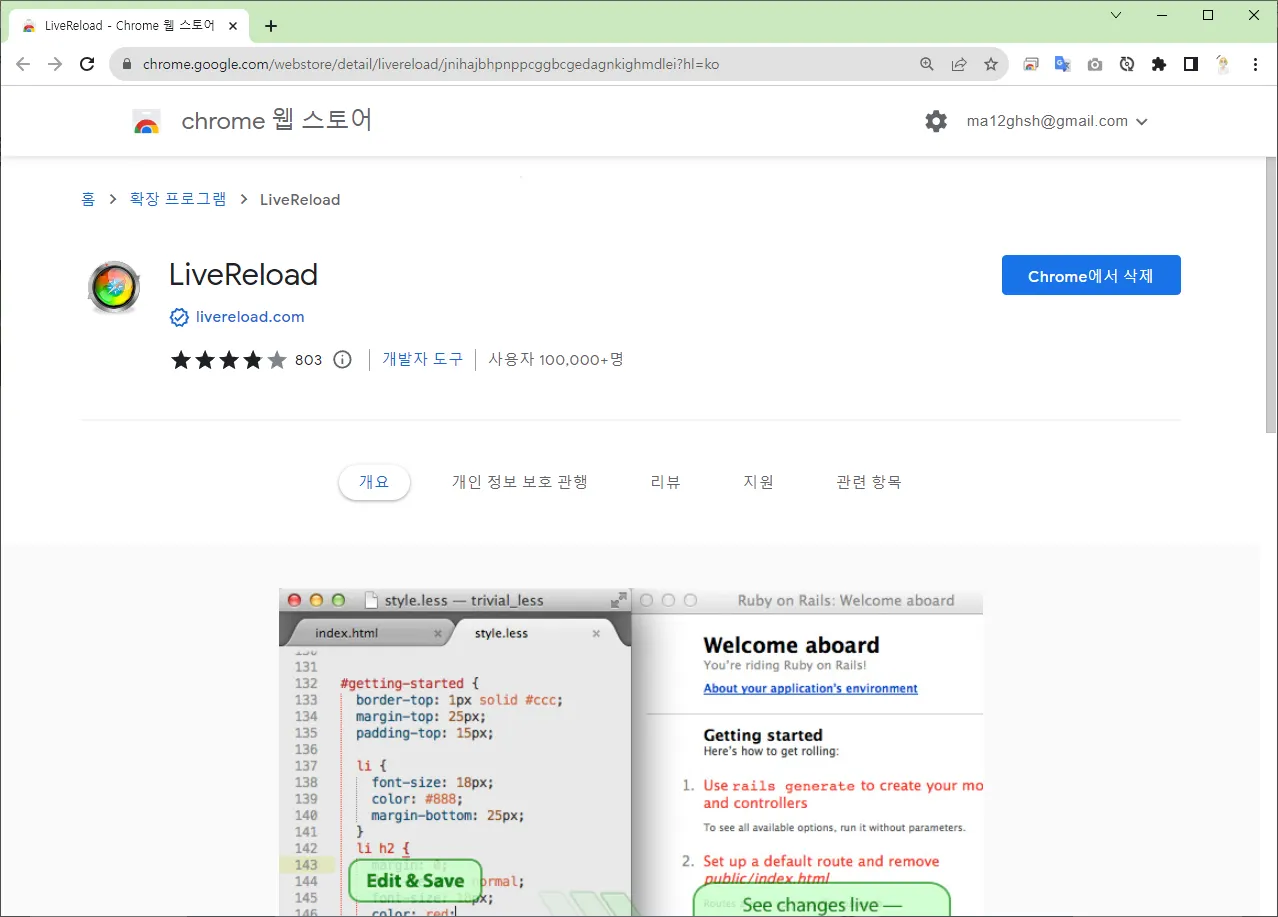Open the Chrome Remote Desktop extension
Viewport: 1278px width, 917px height.
(1031, 64)
